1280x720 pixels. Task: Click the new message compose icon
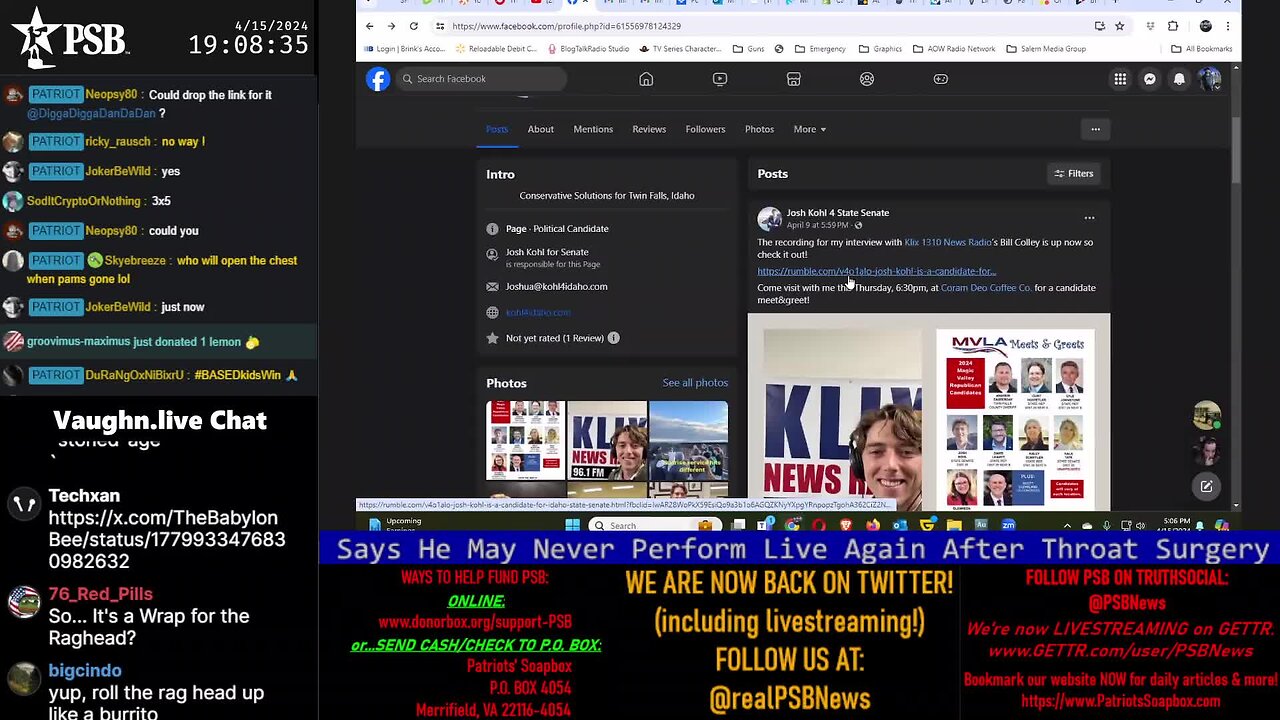coord(1207,487)
